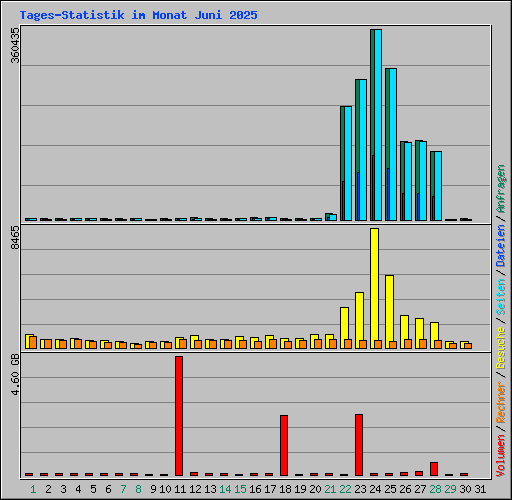The width and height of the screenshot is (512, 500).
Task: Click the tall red volume bar for day 11
Action: point(179,416)
